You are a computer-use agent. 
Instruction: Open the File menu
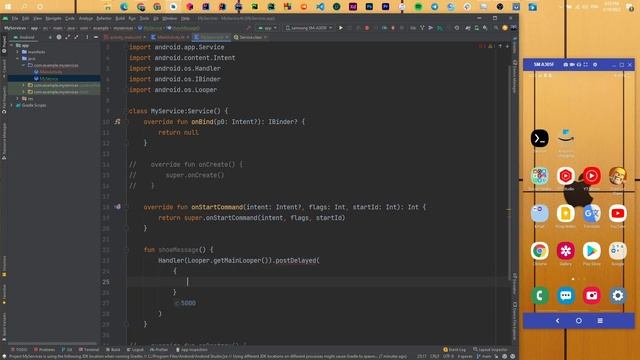(x=15, y=18)
